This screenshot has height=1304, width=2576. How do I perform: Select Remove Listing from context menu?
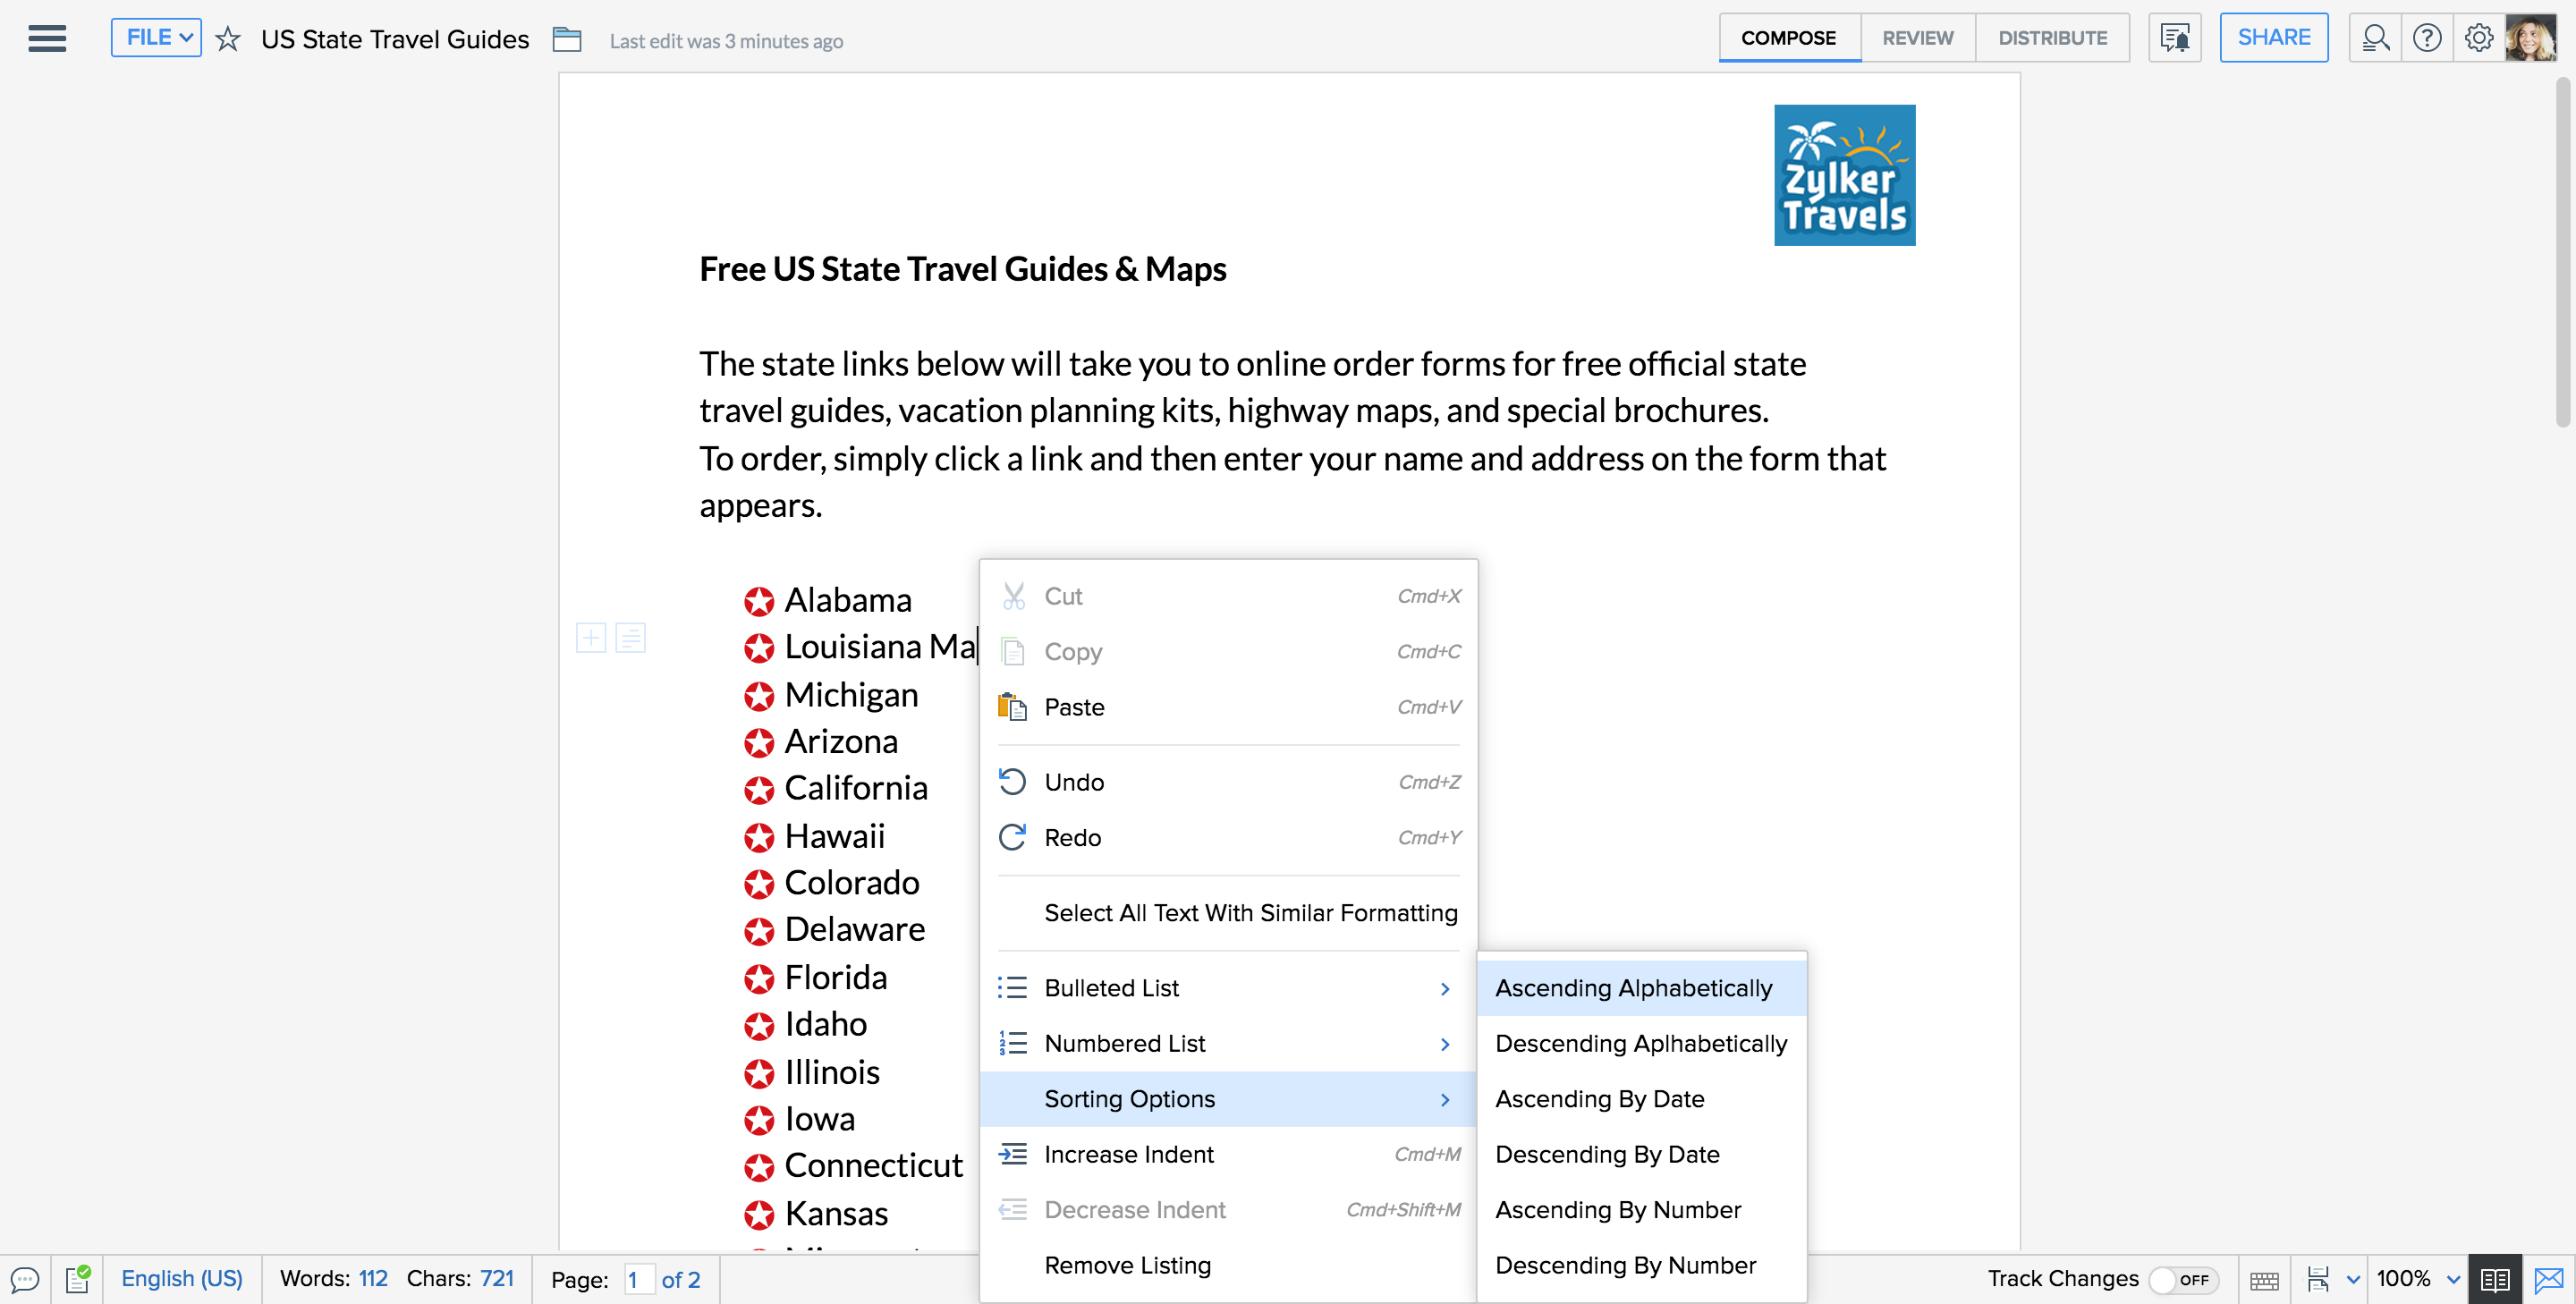1127,1265
